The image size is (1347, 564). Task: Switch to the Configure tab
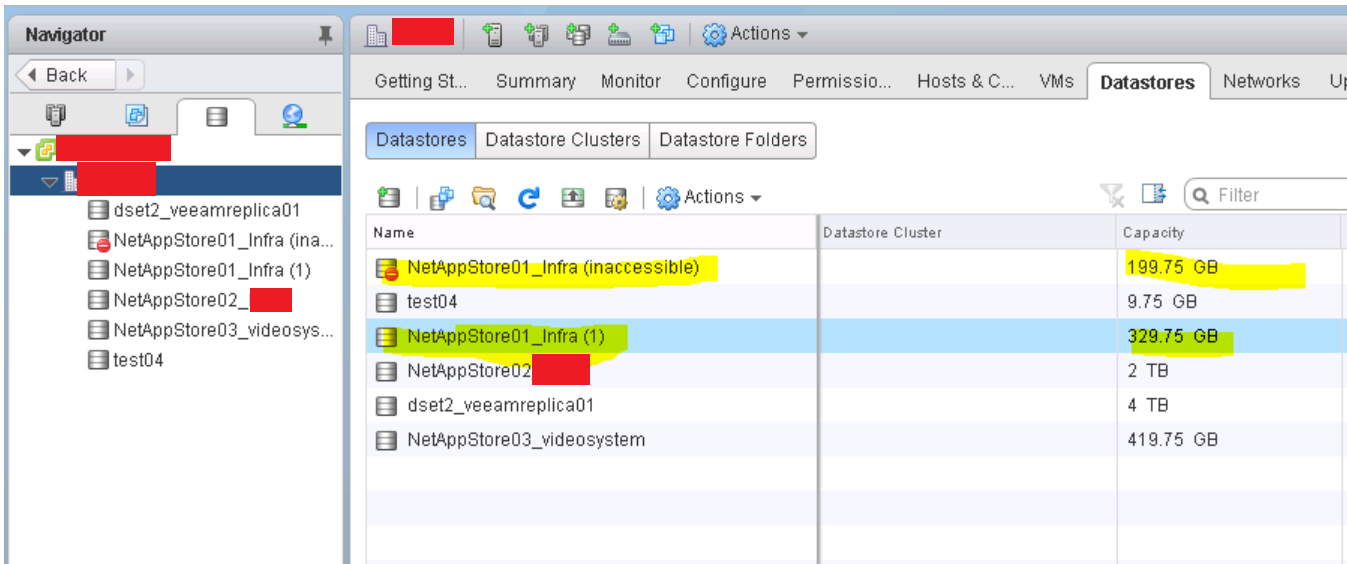[x=727, y=82]
